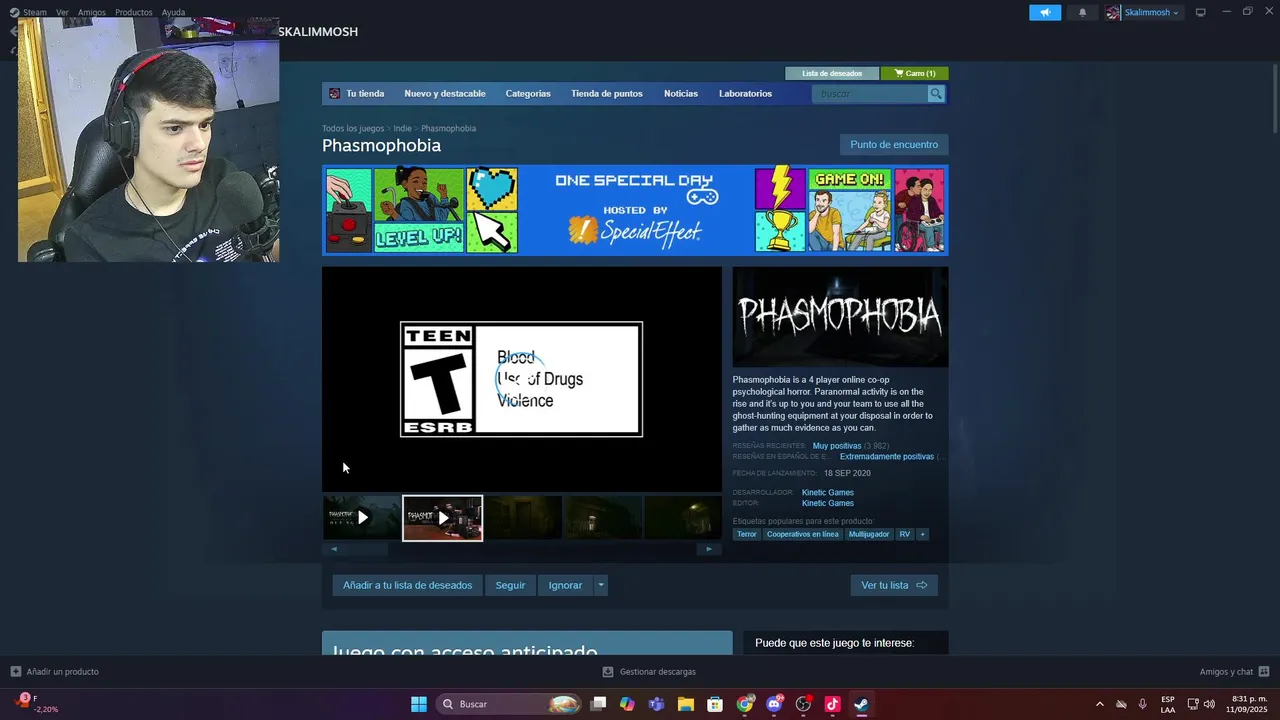This screenshot has width=1280, height=720.
Task: Open Microsoft Teams taskbar icon
Action: 656,704
